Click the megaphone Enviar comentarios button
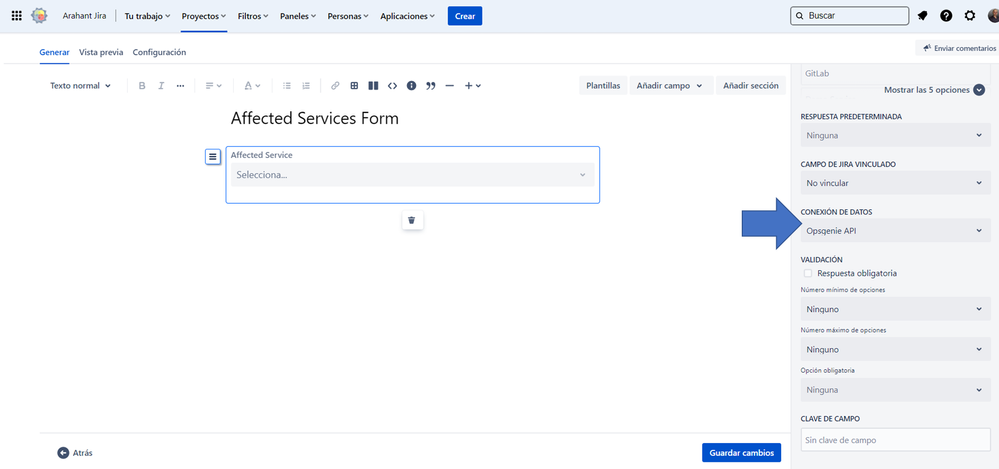The image size is (999, 469). tap(958, 48)
